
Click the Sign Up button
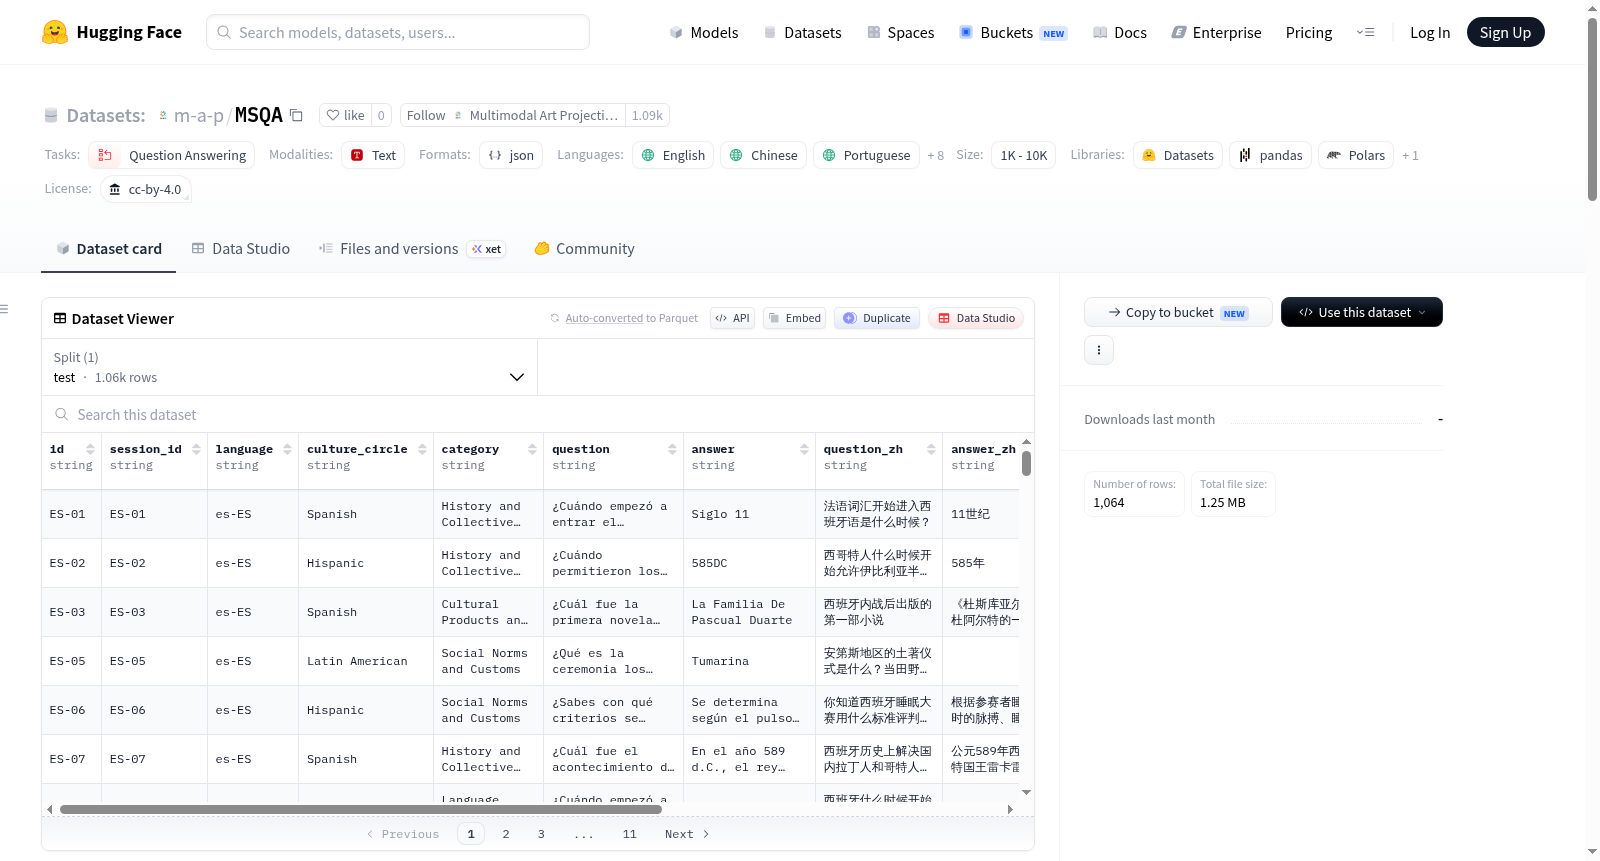[1505, 32]
